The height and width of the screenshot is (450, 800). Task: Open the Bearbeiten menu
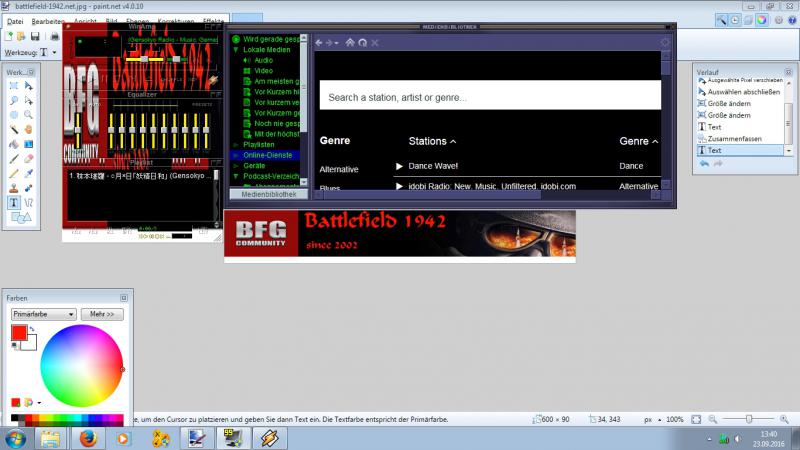[x=47, y=21]
